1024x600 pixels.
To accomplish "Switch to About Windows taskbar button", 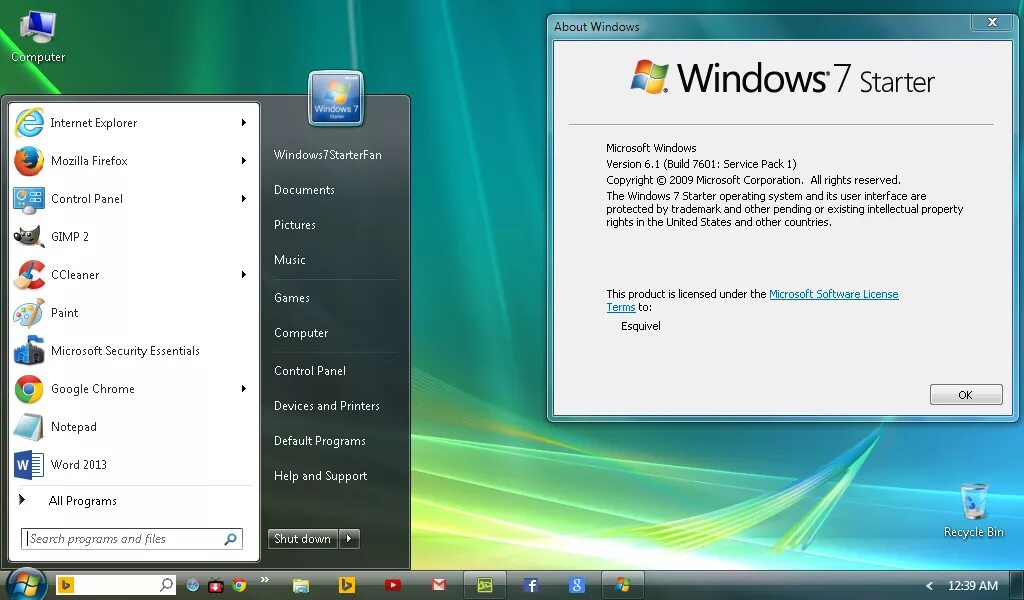I will 623,586.
